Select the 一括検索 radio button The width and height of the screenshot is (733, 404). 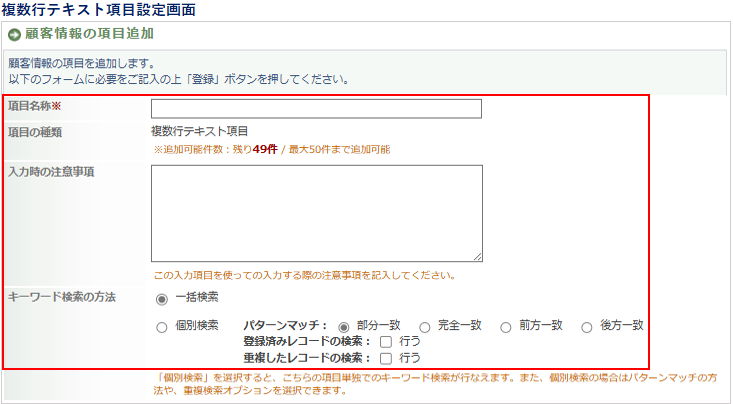pyautogui.click(x=162, y=299)
